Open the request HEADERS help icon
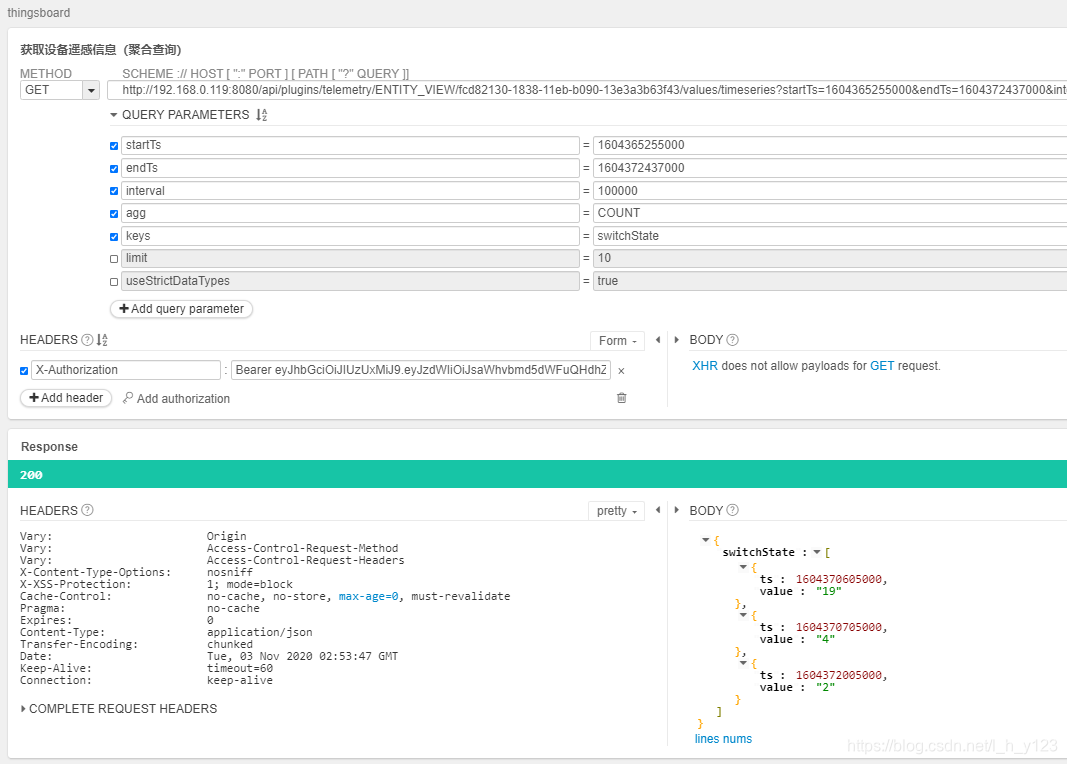 (x=87, y=339)
